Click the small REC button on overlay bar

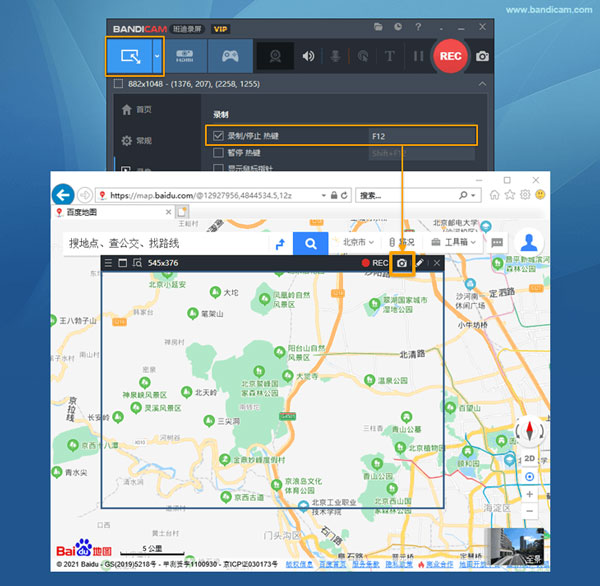tap(375, 263)
